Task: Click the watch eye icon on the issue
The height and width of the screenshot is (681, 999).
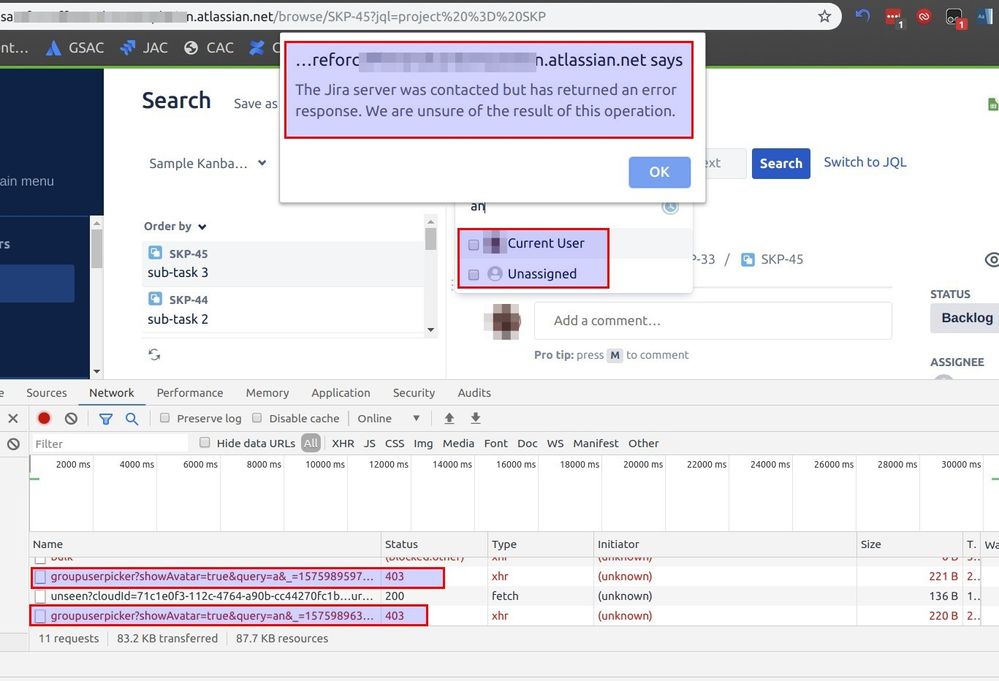Action: click(x=991, y=259)
